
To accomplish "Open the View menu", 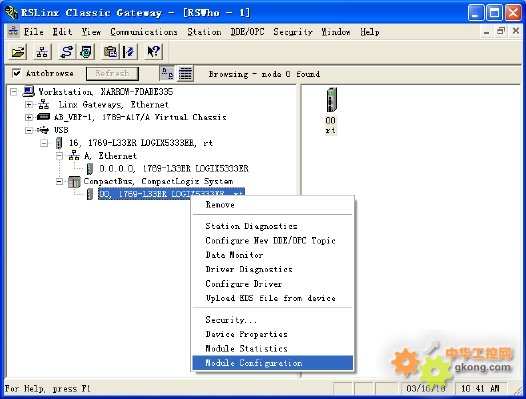I will click(91, 32).
